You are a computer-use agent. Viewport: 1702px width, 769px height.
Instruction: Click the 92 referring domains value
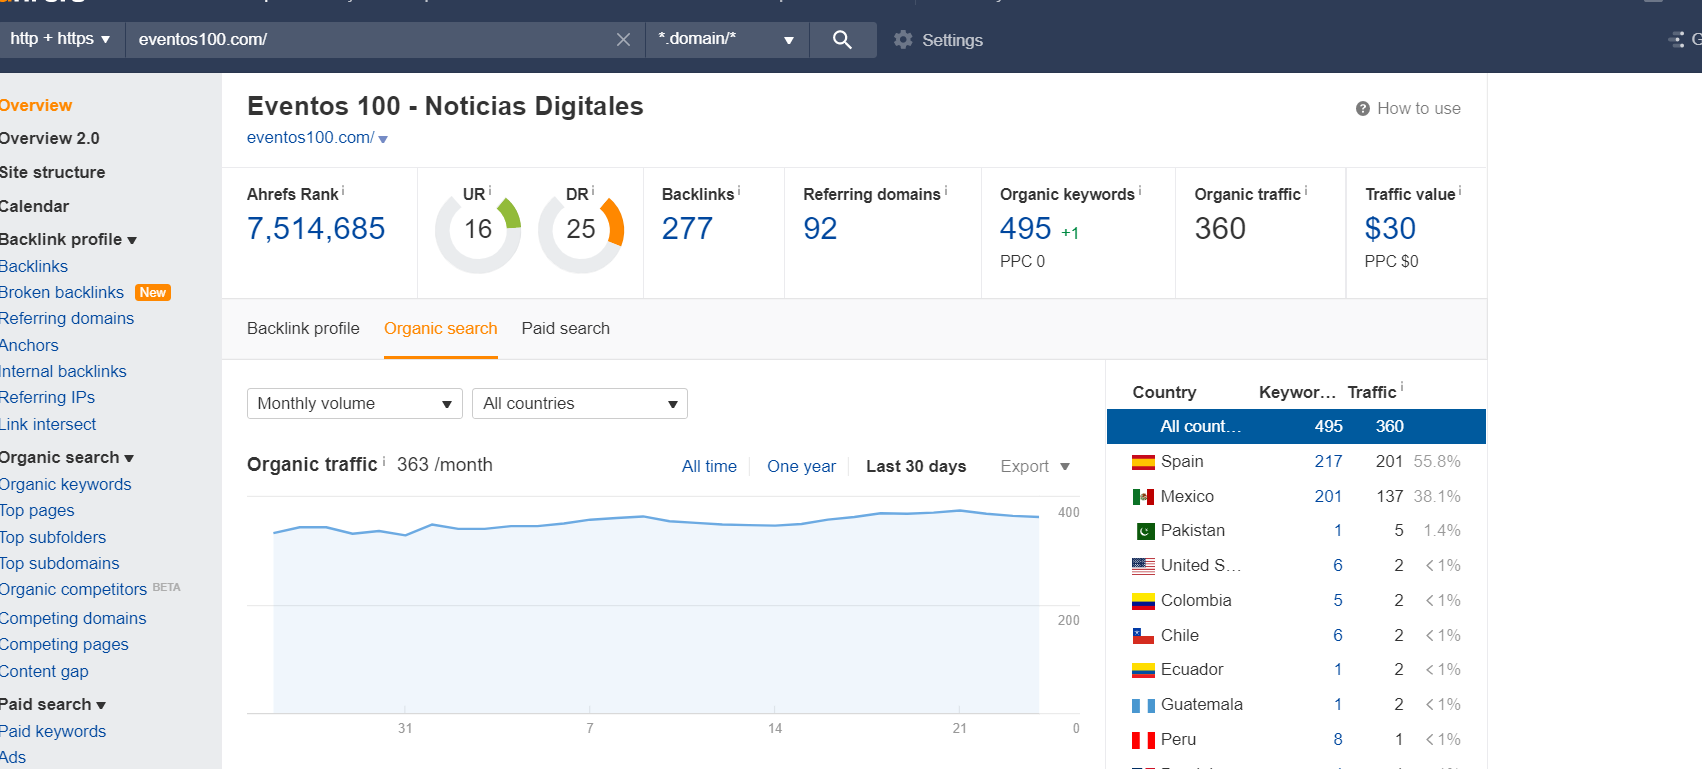820,229
